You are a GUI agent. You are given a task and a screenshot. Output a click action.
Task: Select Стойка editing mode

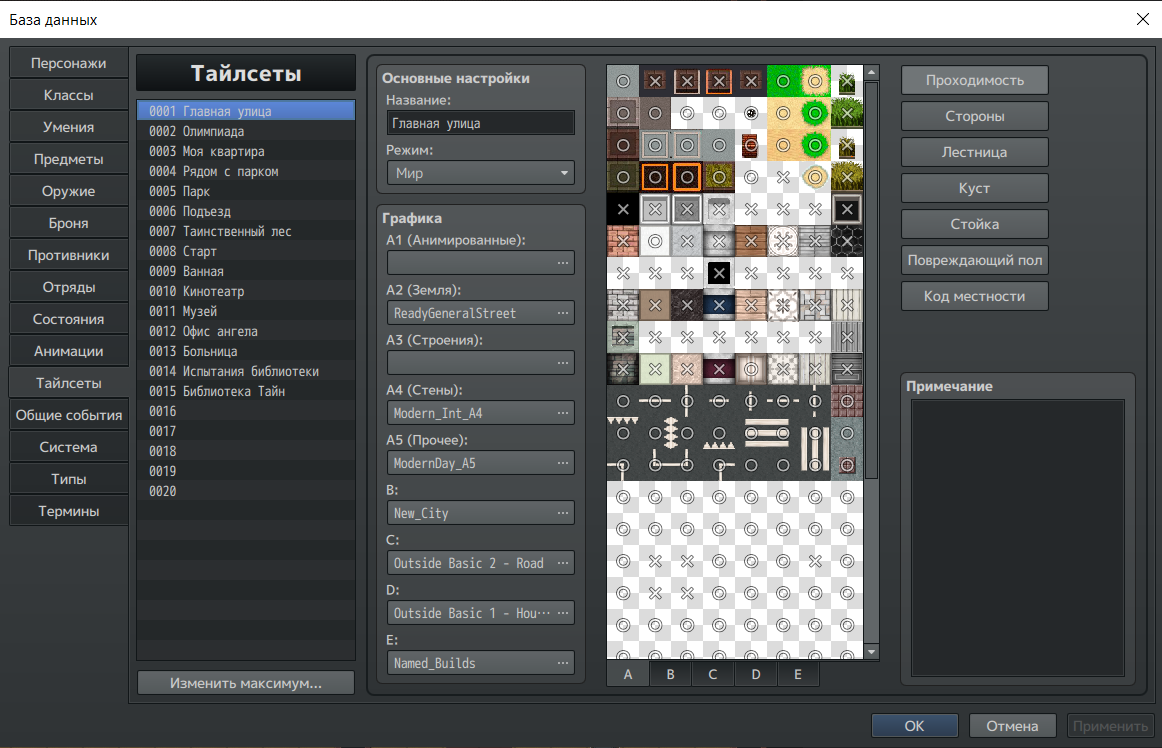coord(975,224)
